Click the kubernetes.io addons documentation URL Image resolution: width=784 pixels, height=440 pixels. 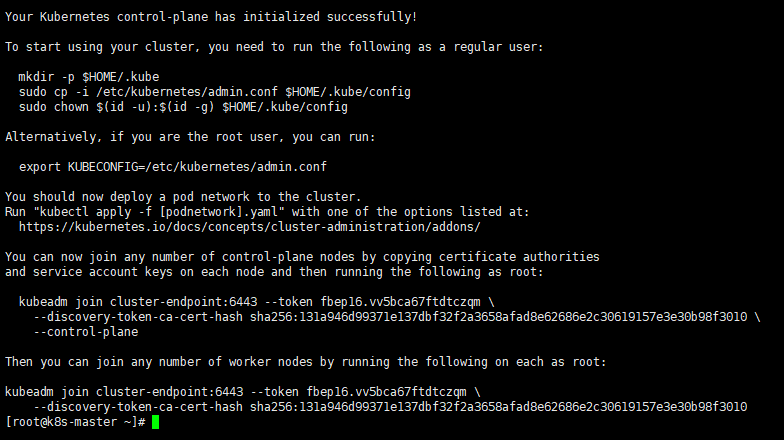click(x=250, y=227)
